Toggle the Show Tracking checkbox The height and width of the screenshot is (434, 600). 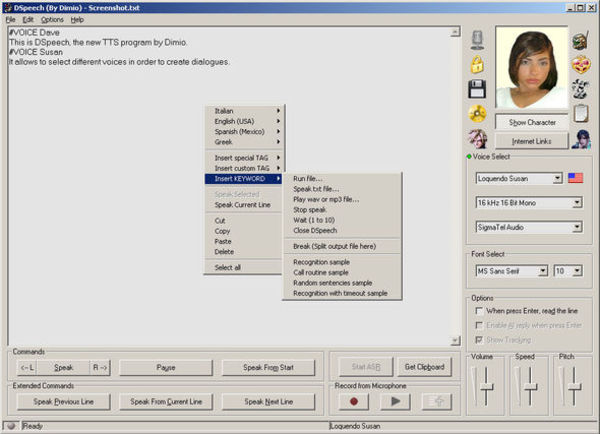coord(479,339)
